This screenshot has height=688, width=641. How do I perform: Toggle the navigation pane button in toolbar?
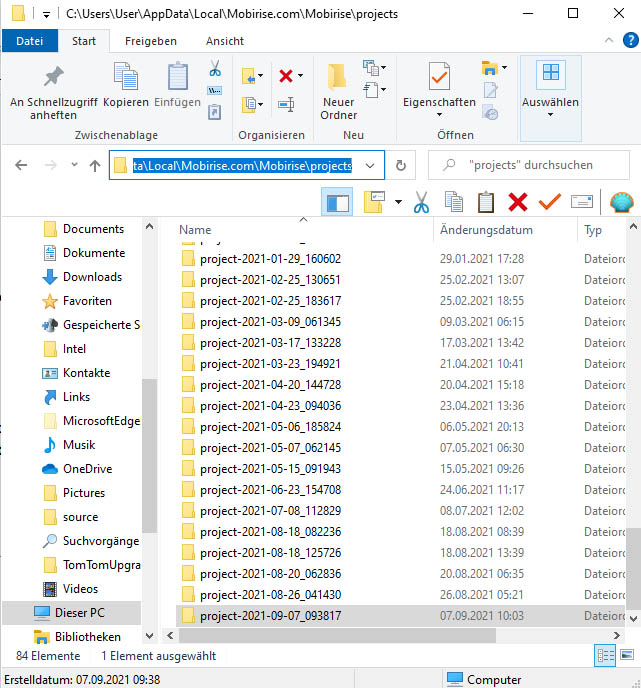click(x=339, y=203)
